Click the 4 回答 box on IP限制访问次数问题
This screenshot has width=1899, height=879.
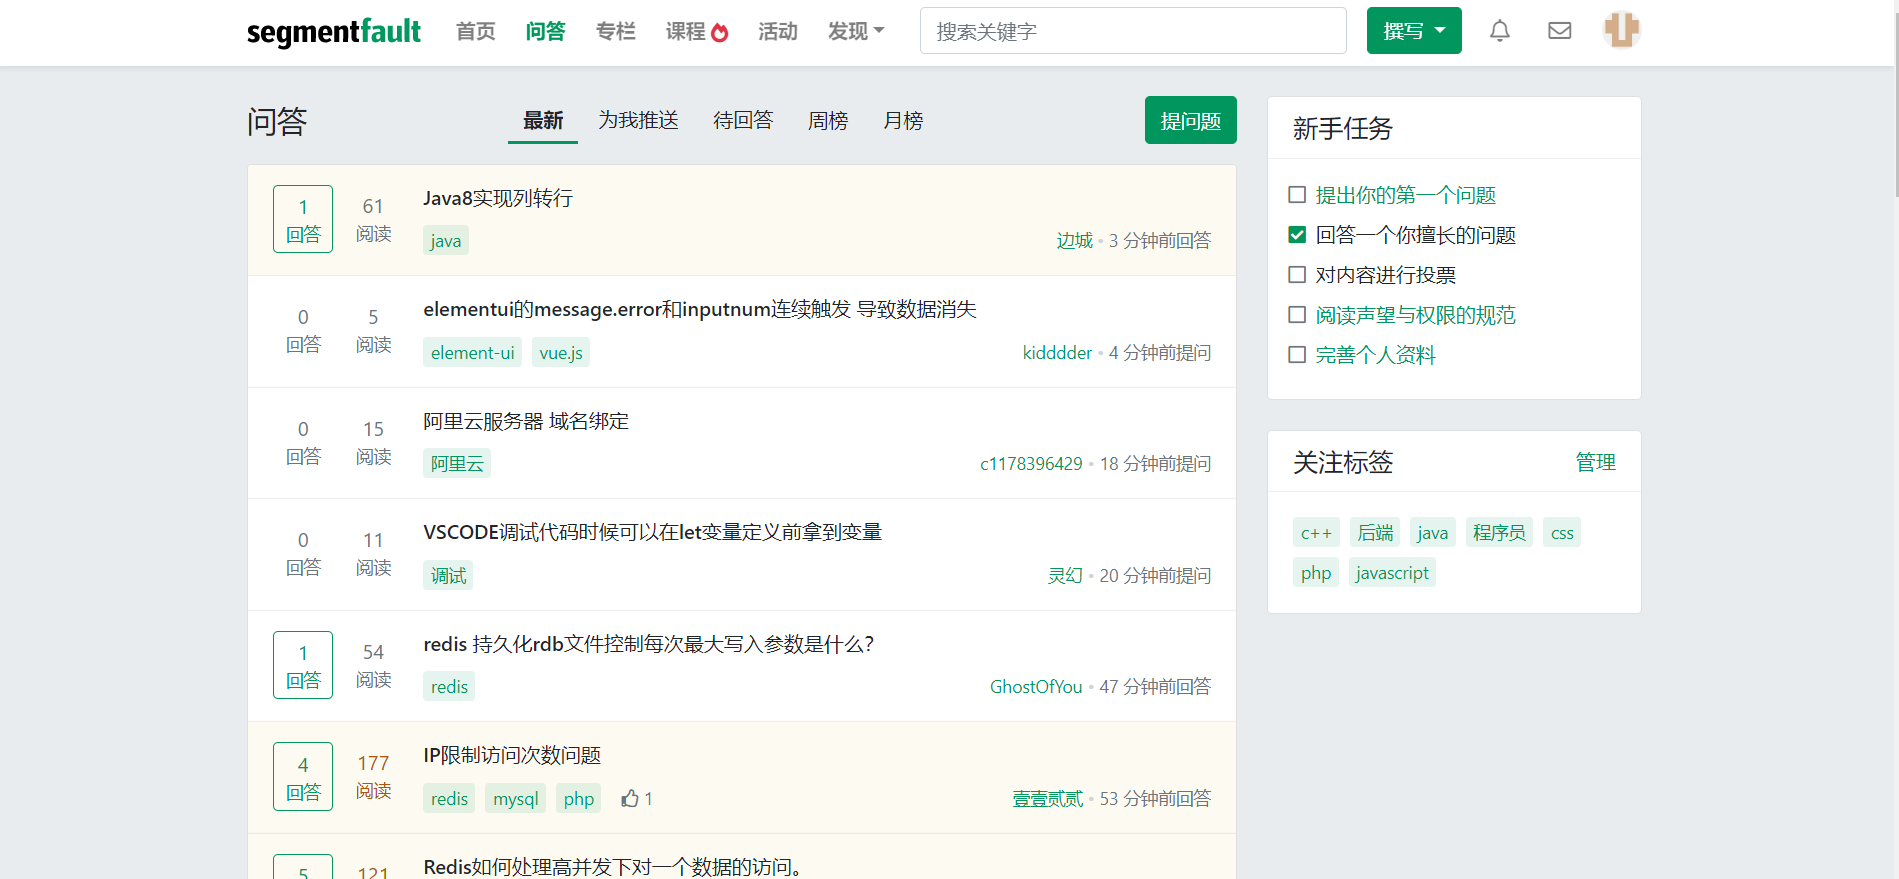pos(303,777)
